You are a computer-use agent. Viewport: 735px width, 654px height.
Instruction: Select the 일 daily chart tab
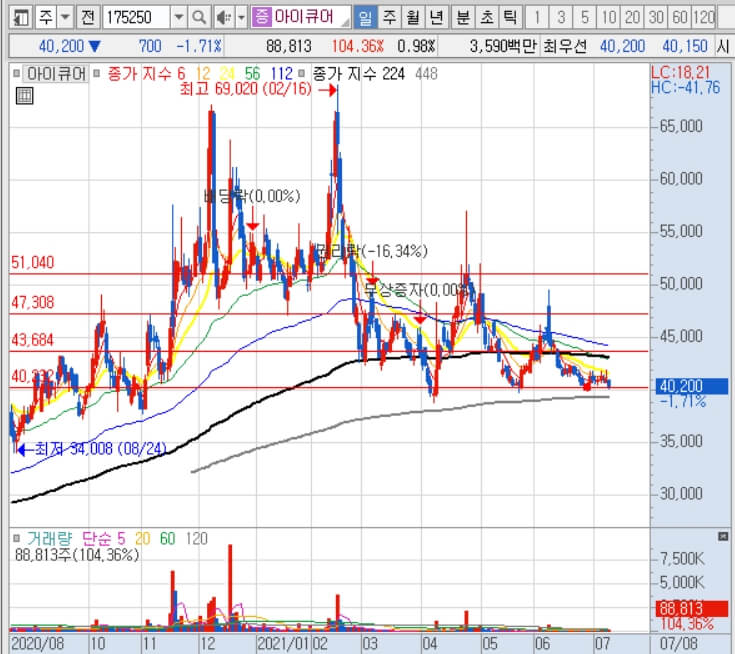(x=365, y=18)
